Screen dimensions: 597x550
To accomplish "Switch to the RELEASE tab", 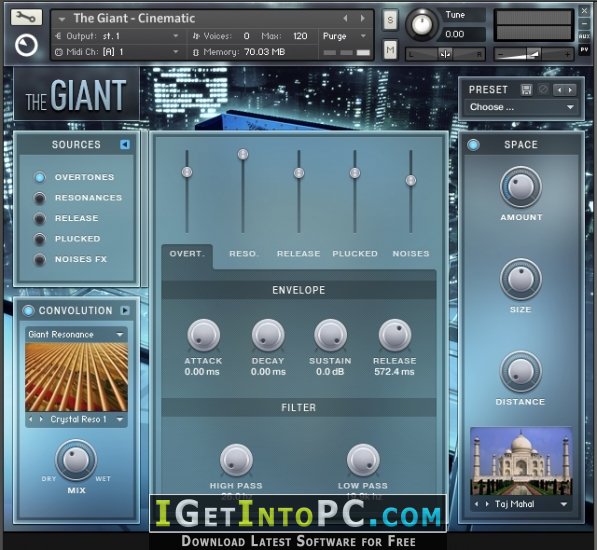I will click(298, 254).
